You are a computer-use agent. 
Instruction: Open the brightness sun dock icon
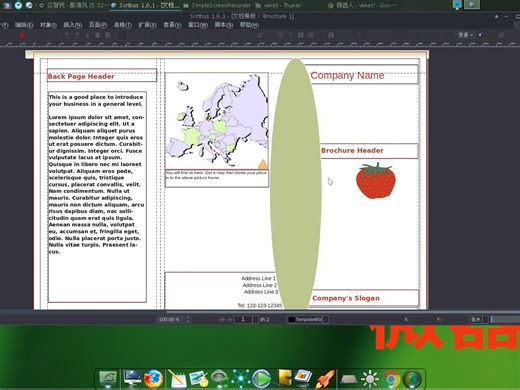[x=370, y=379]
